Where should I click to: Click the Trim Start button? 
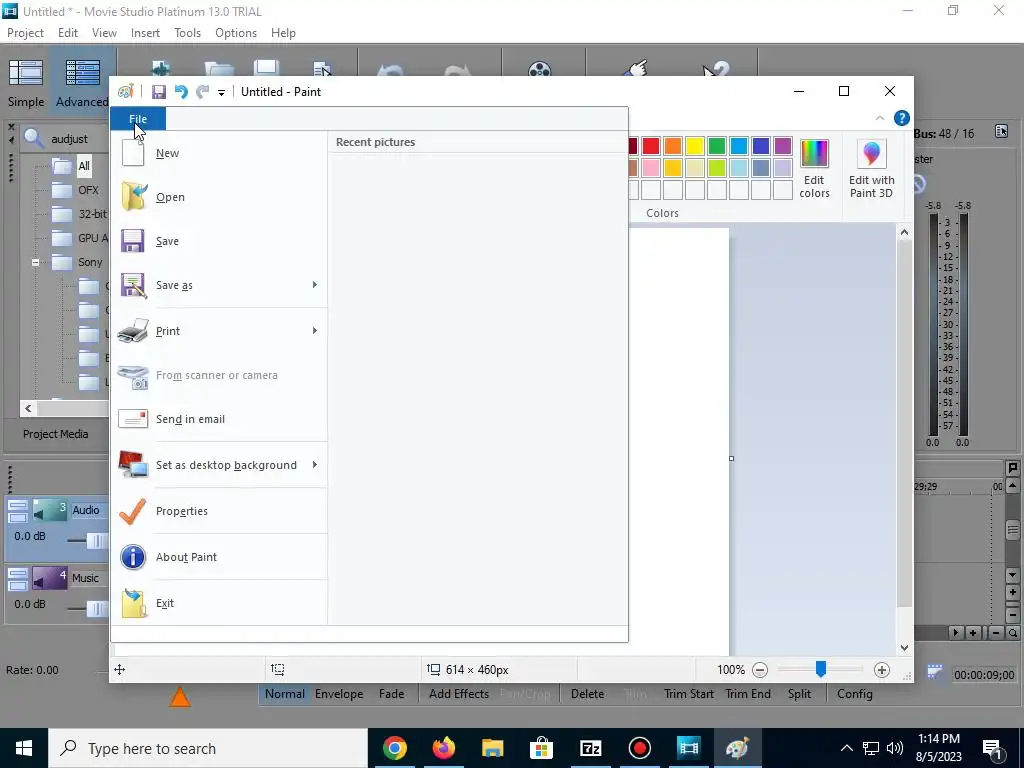click(x=688, y=694)
